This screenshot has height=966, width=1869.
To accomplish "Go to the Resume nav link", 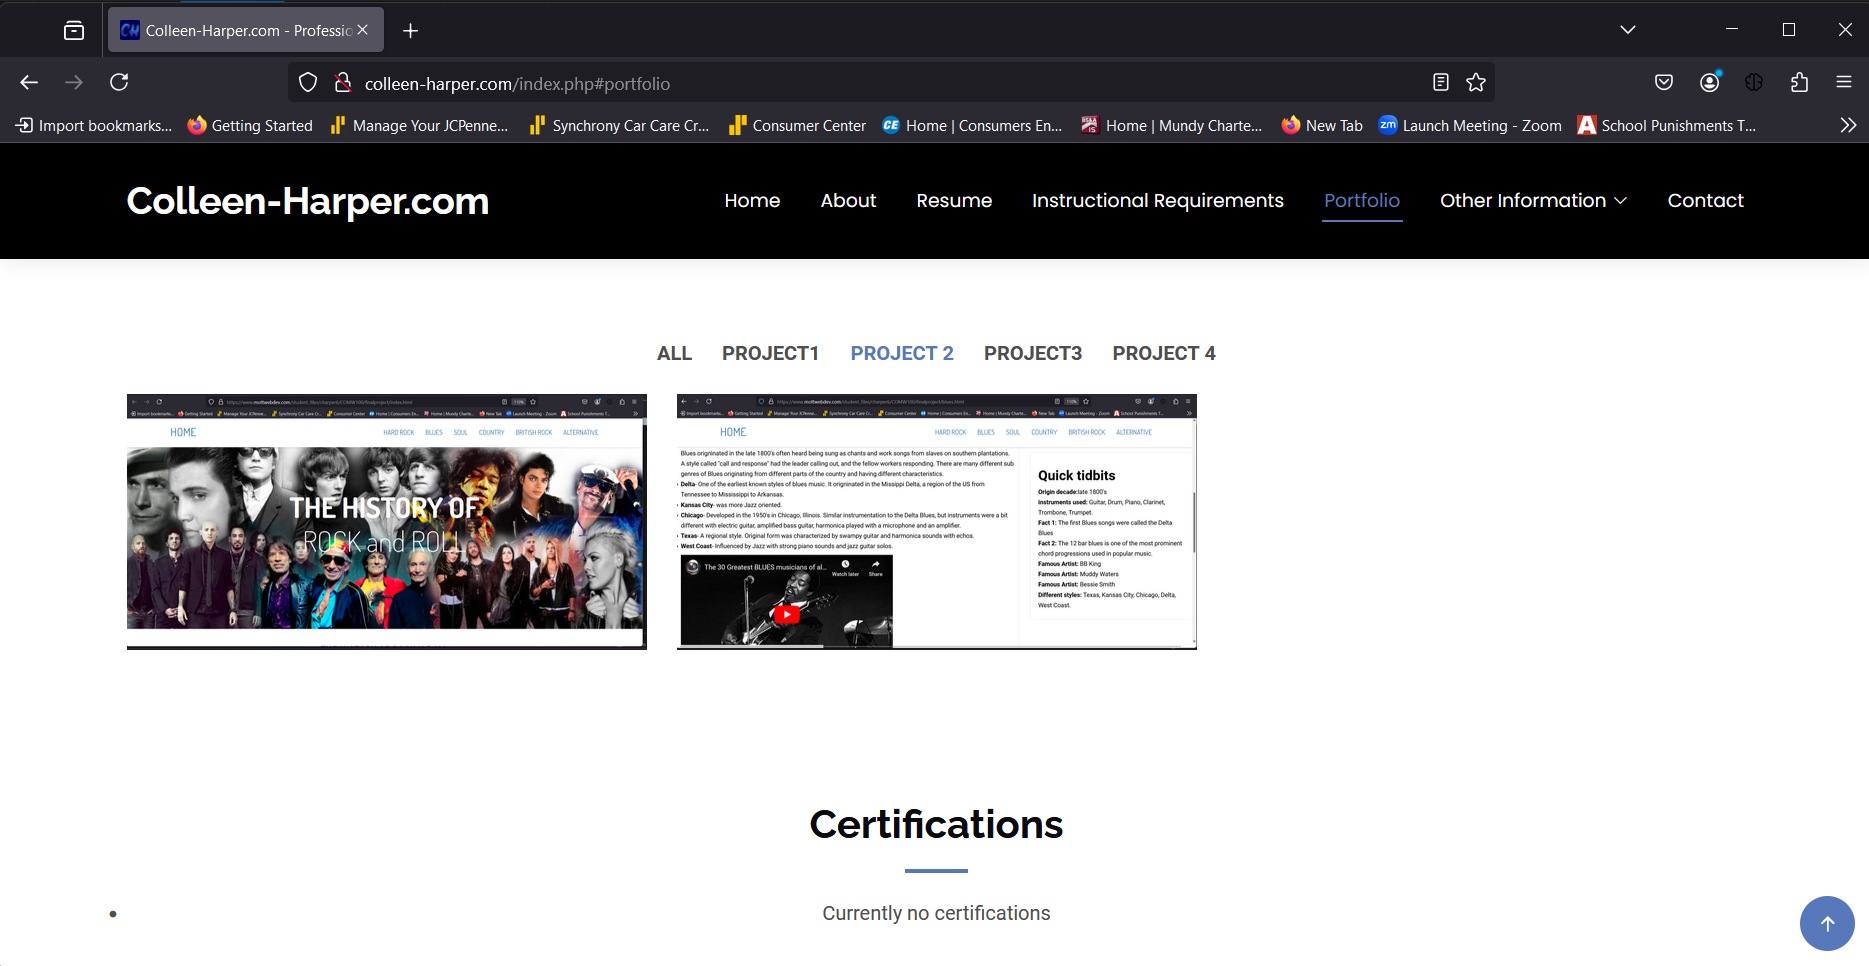I will pyautogui.click(x=953, y=201).
